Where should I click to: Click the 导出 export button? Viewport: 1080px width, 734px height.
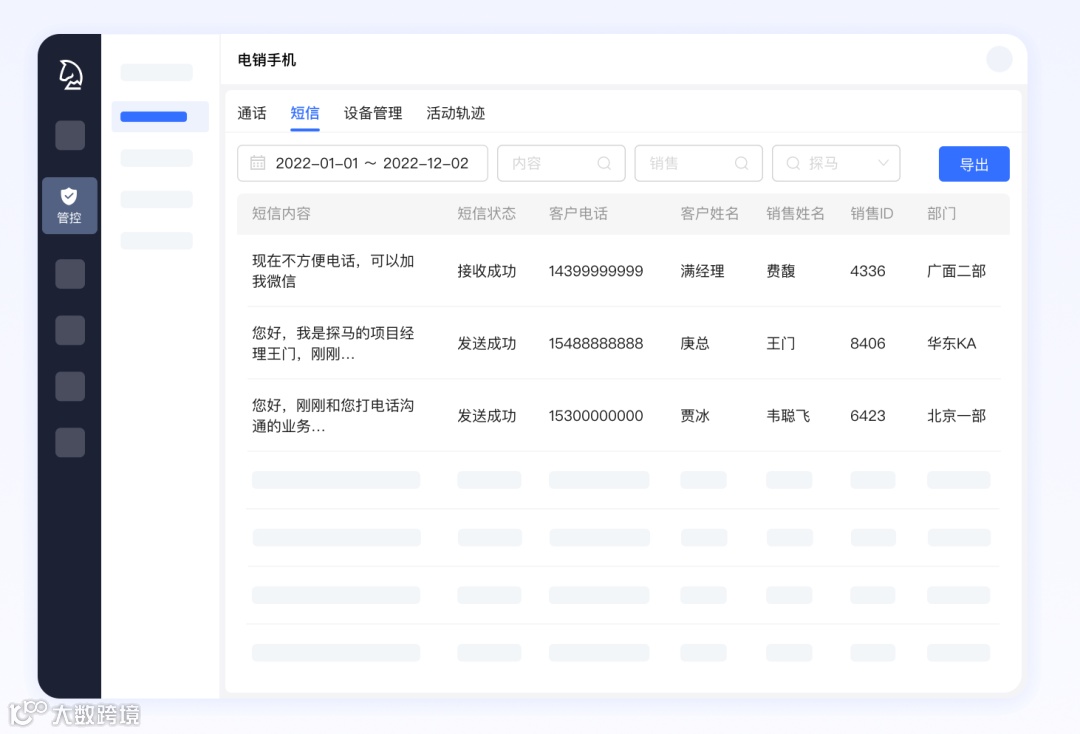(x=974, y=164)
